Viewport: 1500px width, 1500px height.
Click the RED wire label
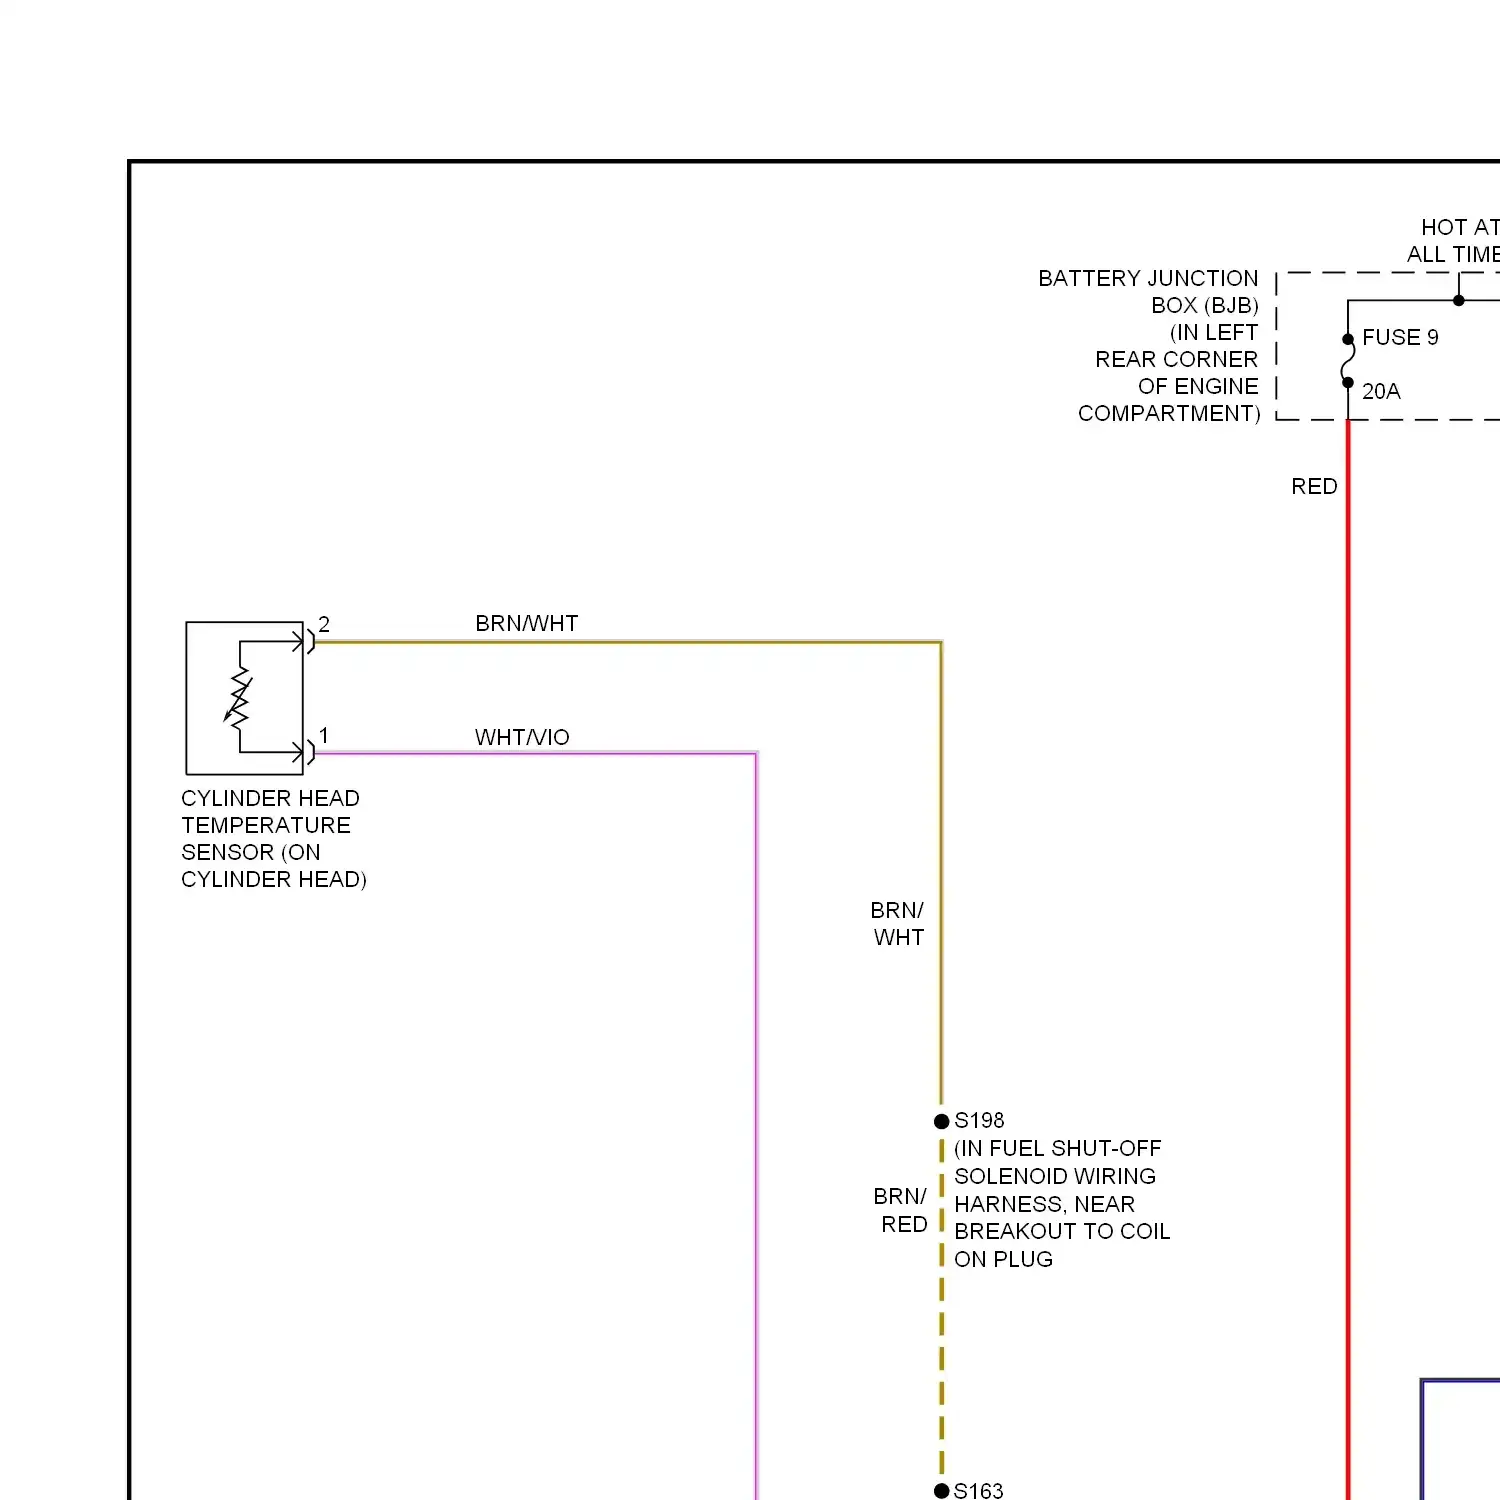(x=1314, y=486)
